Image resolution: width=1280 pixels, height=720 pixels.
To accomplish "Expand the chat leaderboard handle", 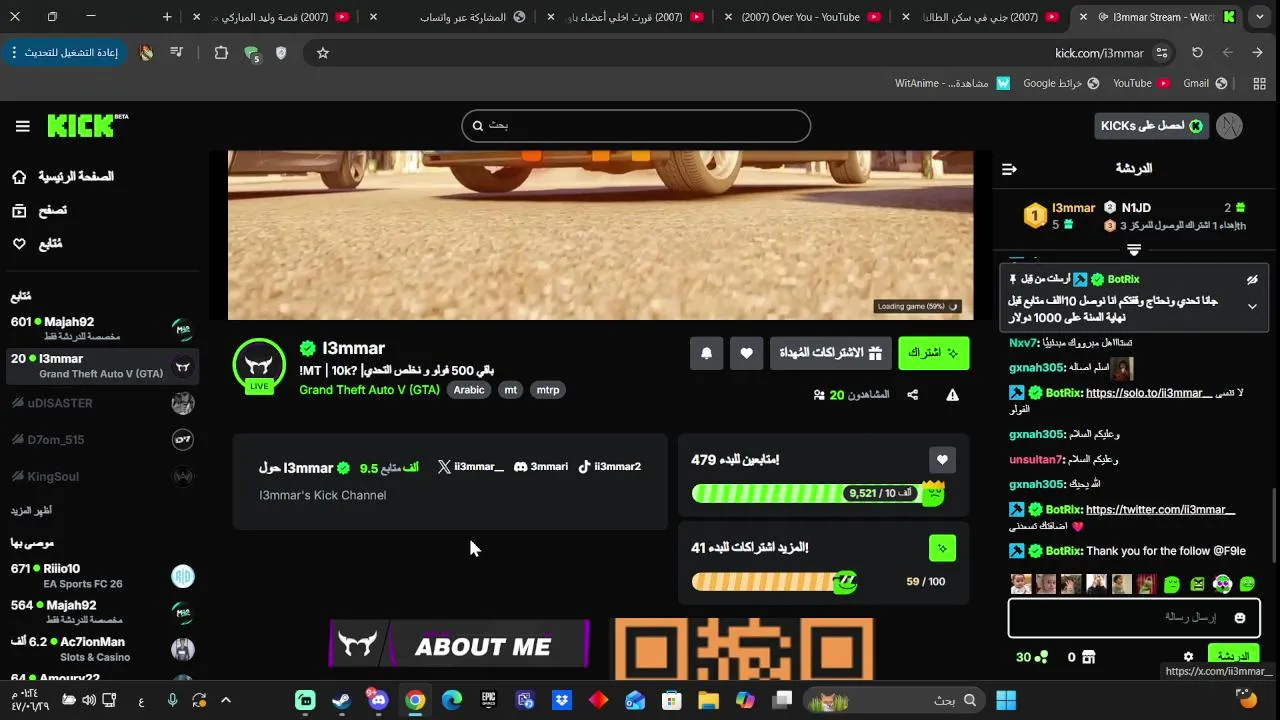I will (x=1134, y=249).
